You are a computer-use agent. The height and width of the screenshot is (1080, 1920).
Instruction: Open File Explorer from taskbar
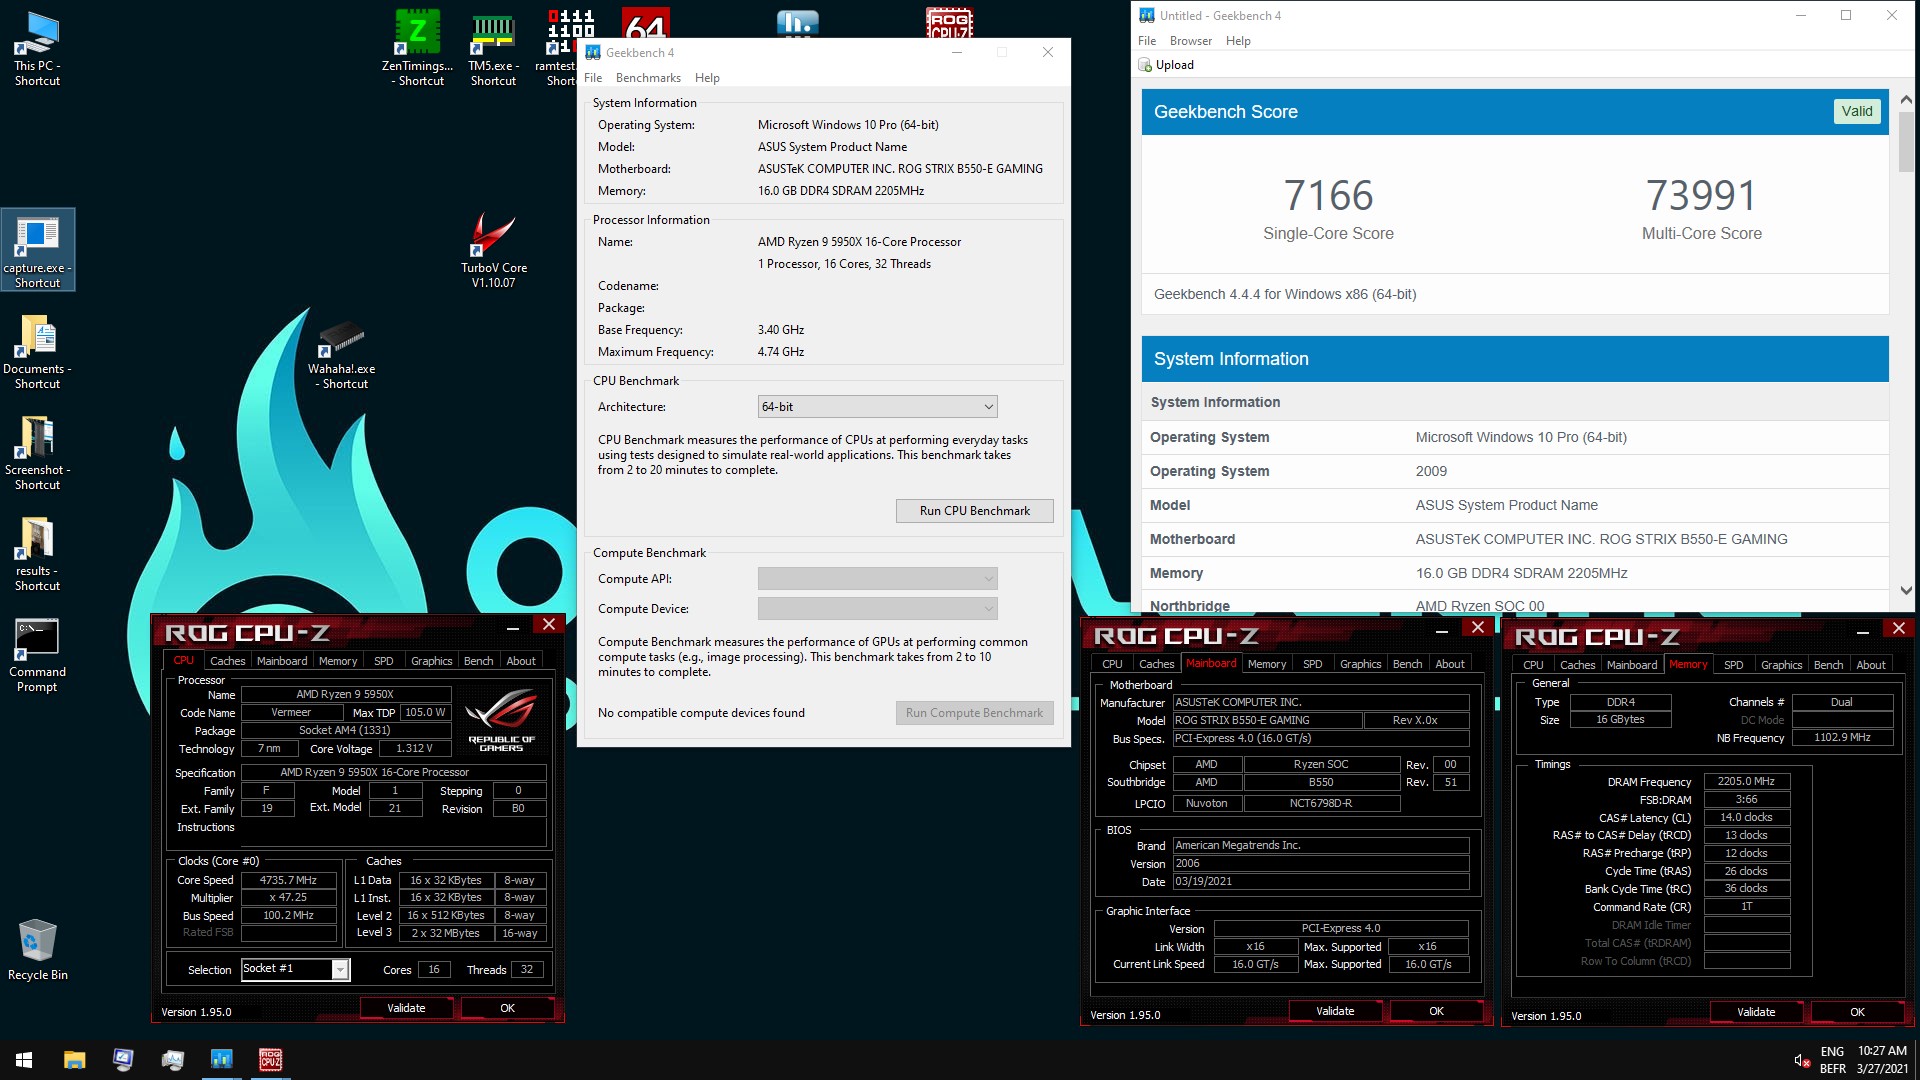(x=74, y=1060)
